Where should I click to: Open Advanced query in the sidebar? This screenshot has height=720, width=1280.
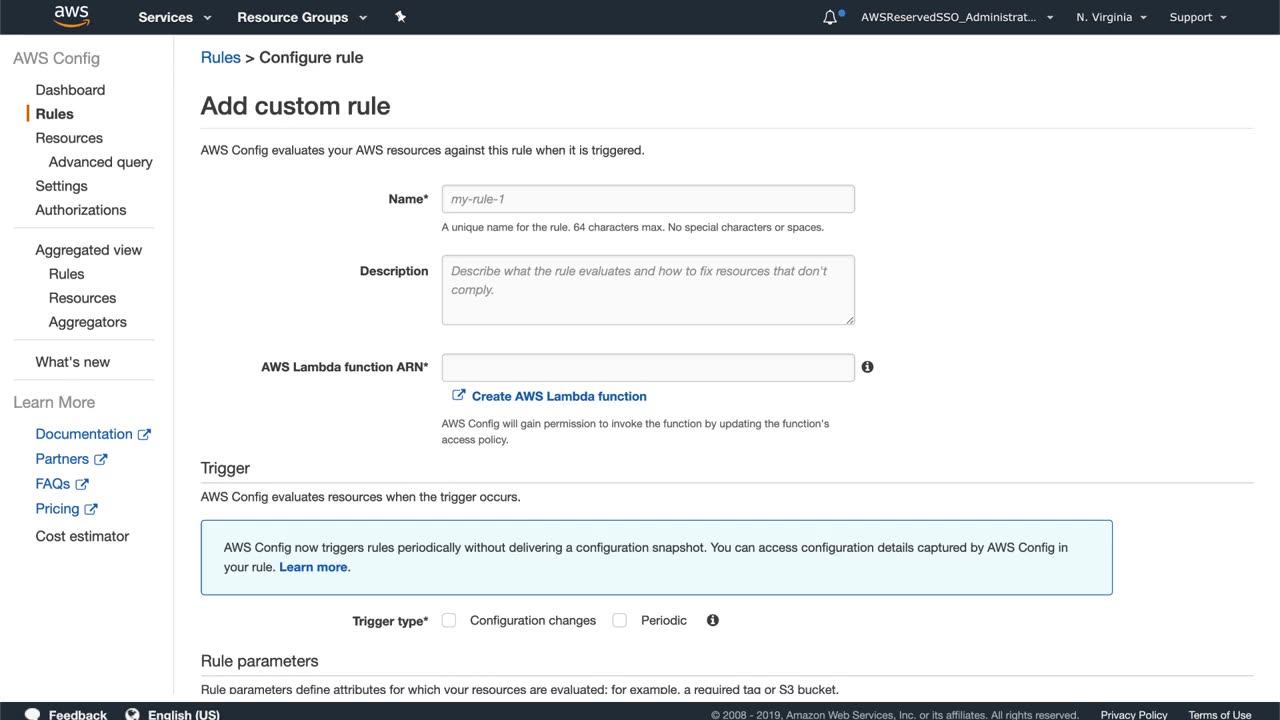(x=100, y=162)
